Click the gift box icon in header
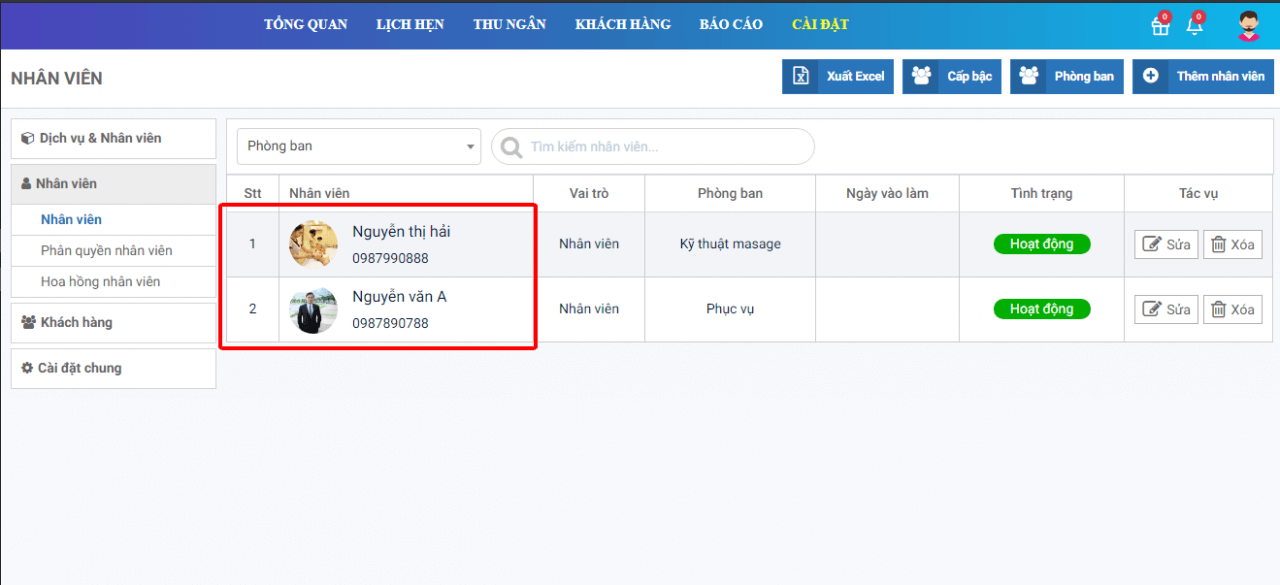1280x585 pixels. pyautogui.click(x=1160, y=26)
